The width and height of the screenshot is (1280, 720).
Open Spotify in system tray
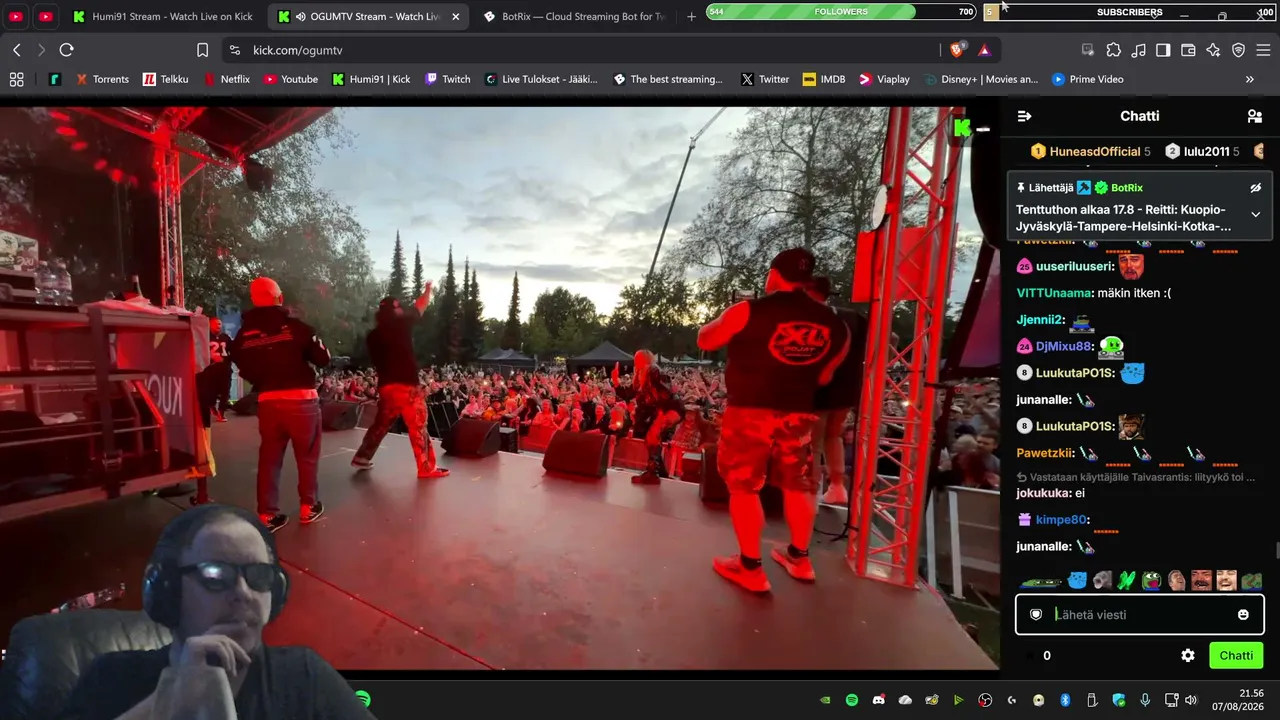click(x=852, y=700)
